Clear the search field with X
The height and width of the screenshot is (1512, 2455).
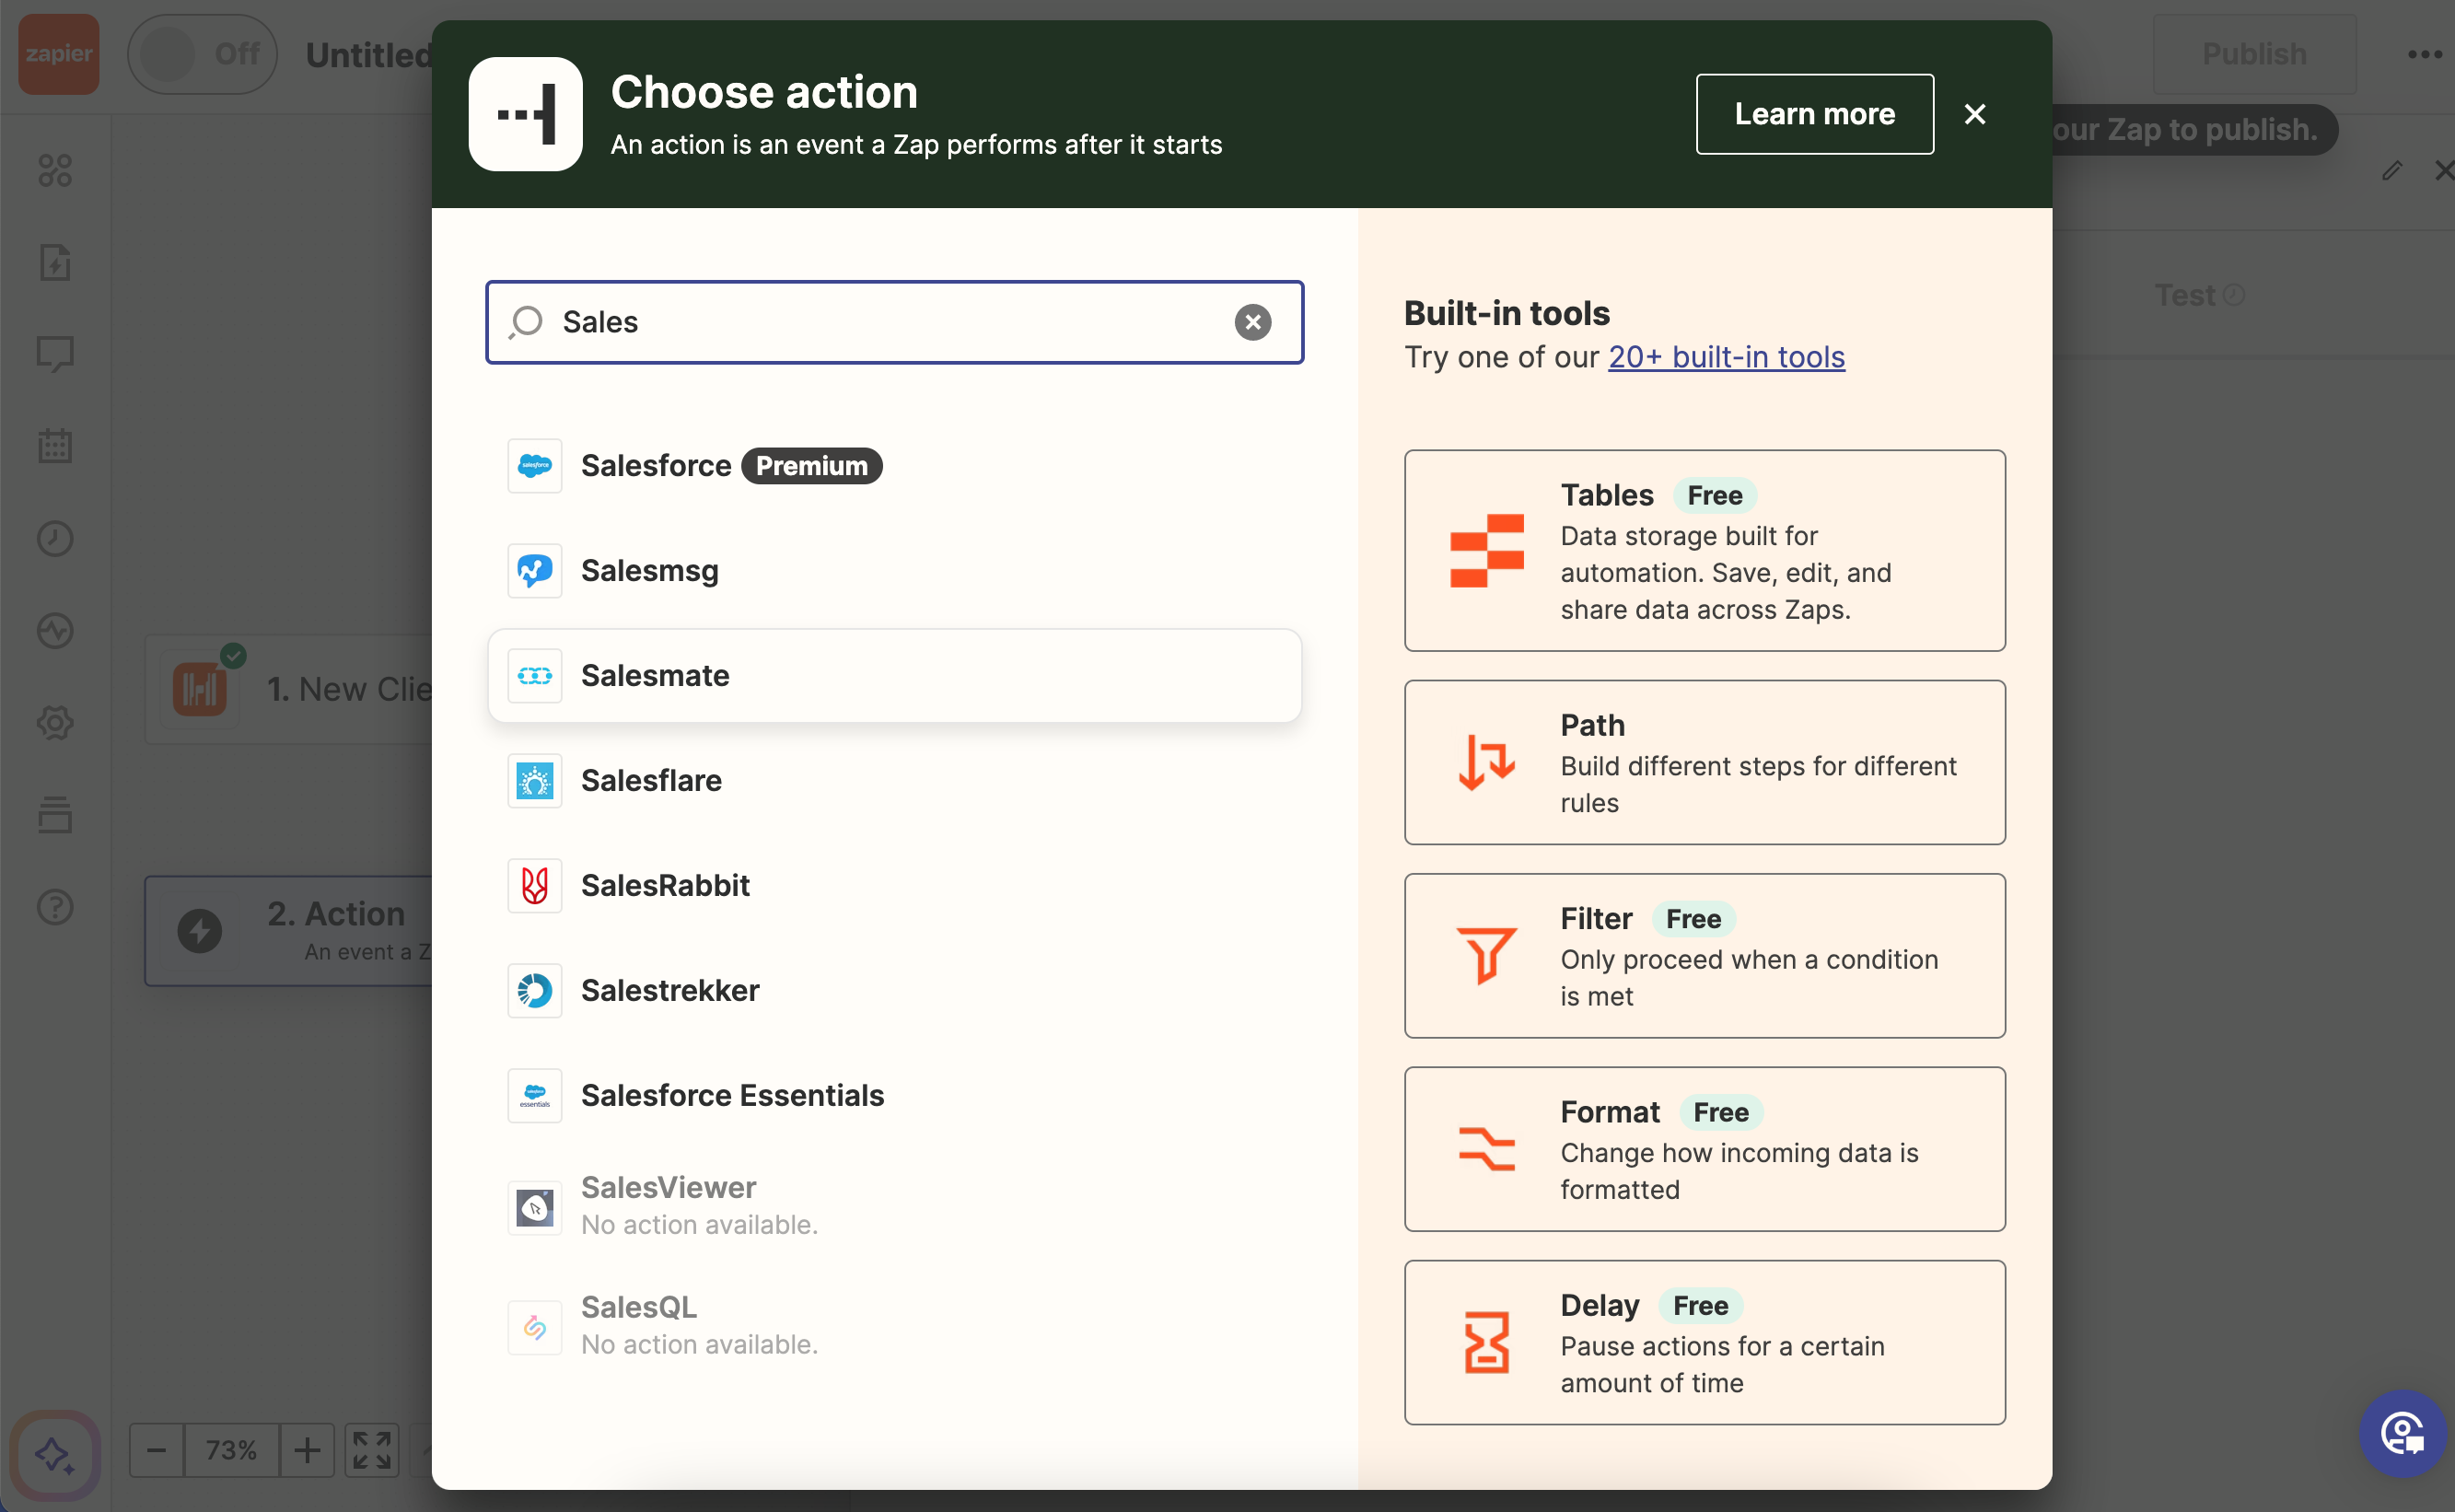[x=1252, y=322]
